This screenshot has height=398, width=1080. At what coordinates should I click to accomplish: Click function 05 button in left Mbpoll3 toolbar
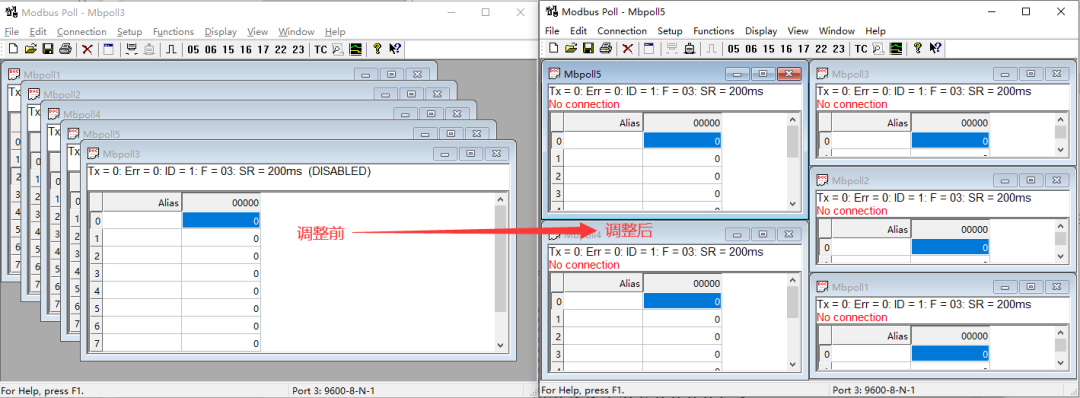click(193, 49)
